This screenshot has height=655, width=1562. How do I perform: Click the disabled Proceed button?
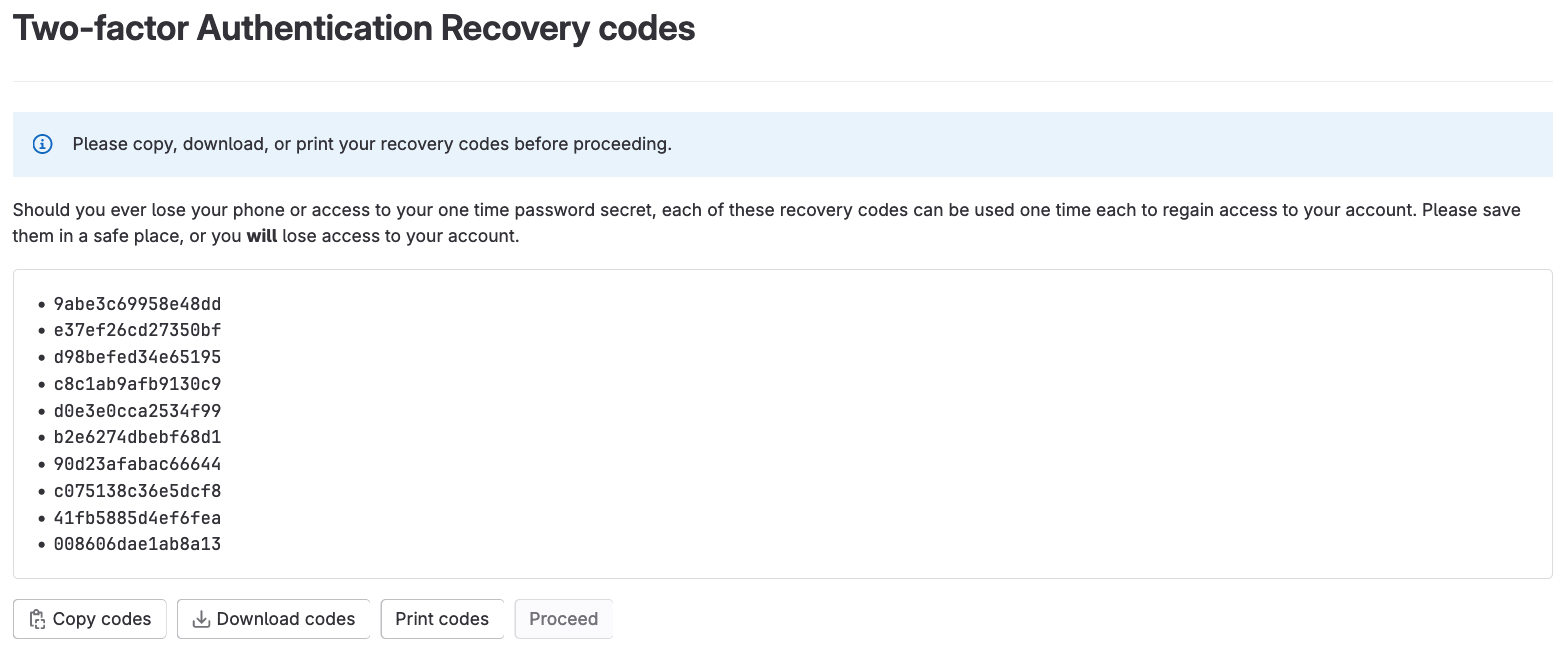pyautogui.click(x=563, y=619)
